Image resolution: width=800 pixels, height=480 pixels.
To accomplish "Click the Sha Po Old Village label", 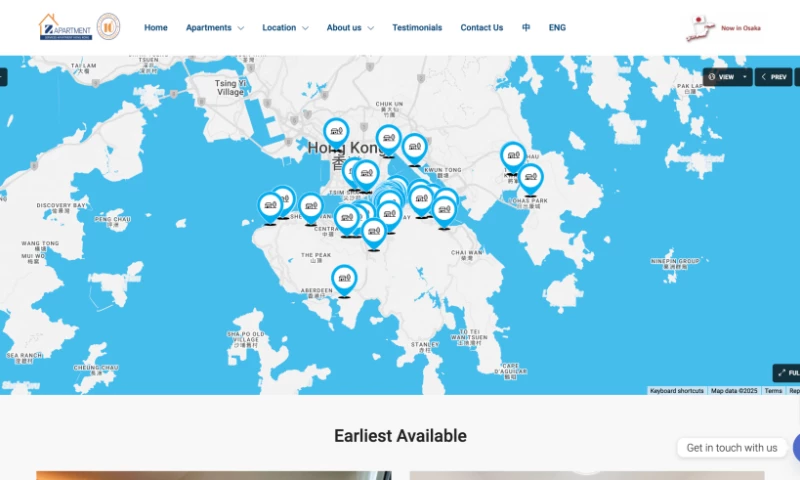I will [246, 339].
